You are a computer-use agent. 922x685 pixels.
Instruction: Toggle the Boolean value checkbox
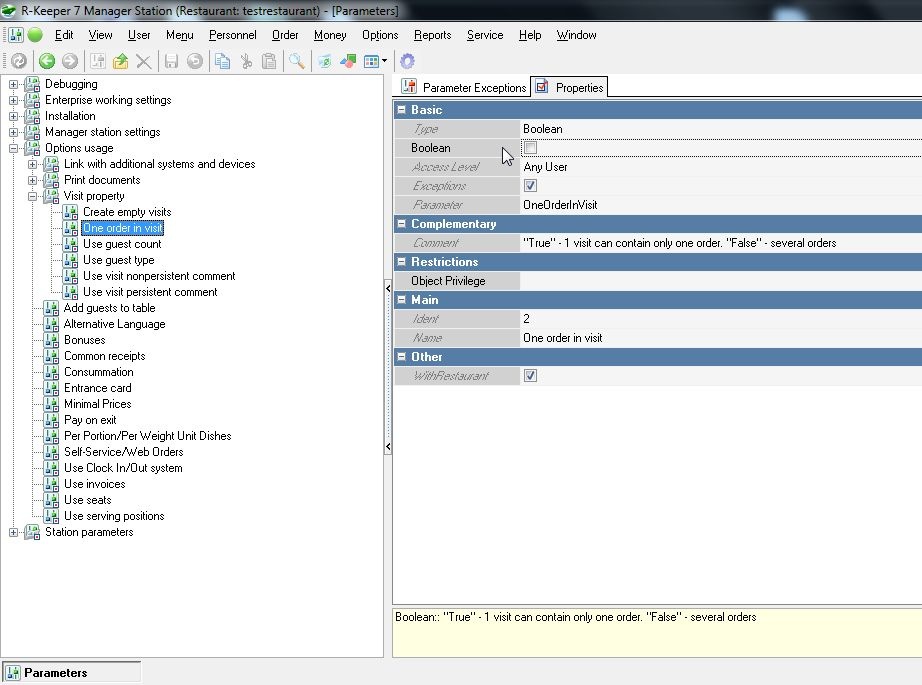tap(530, 148)
